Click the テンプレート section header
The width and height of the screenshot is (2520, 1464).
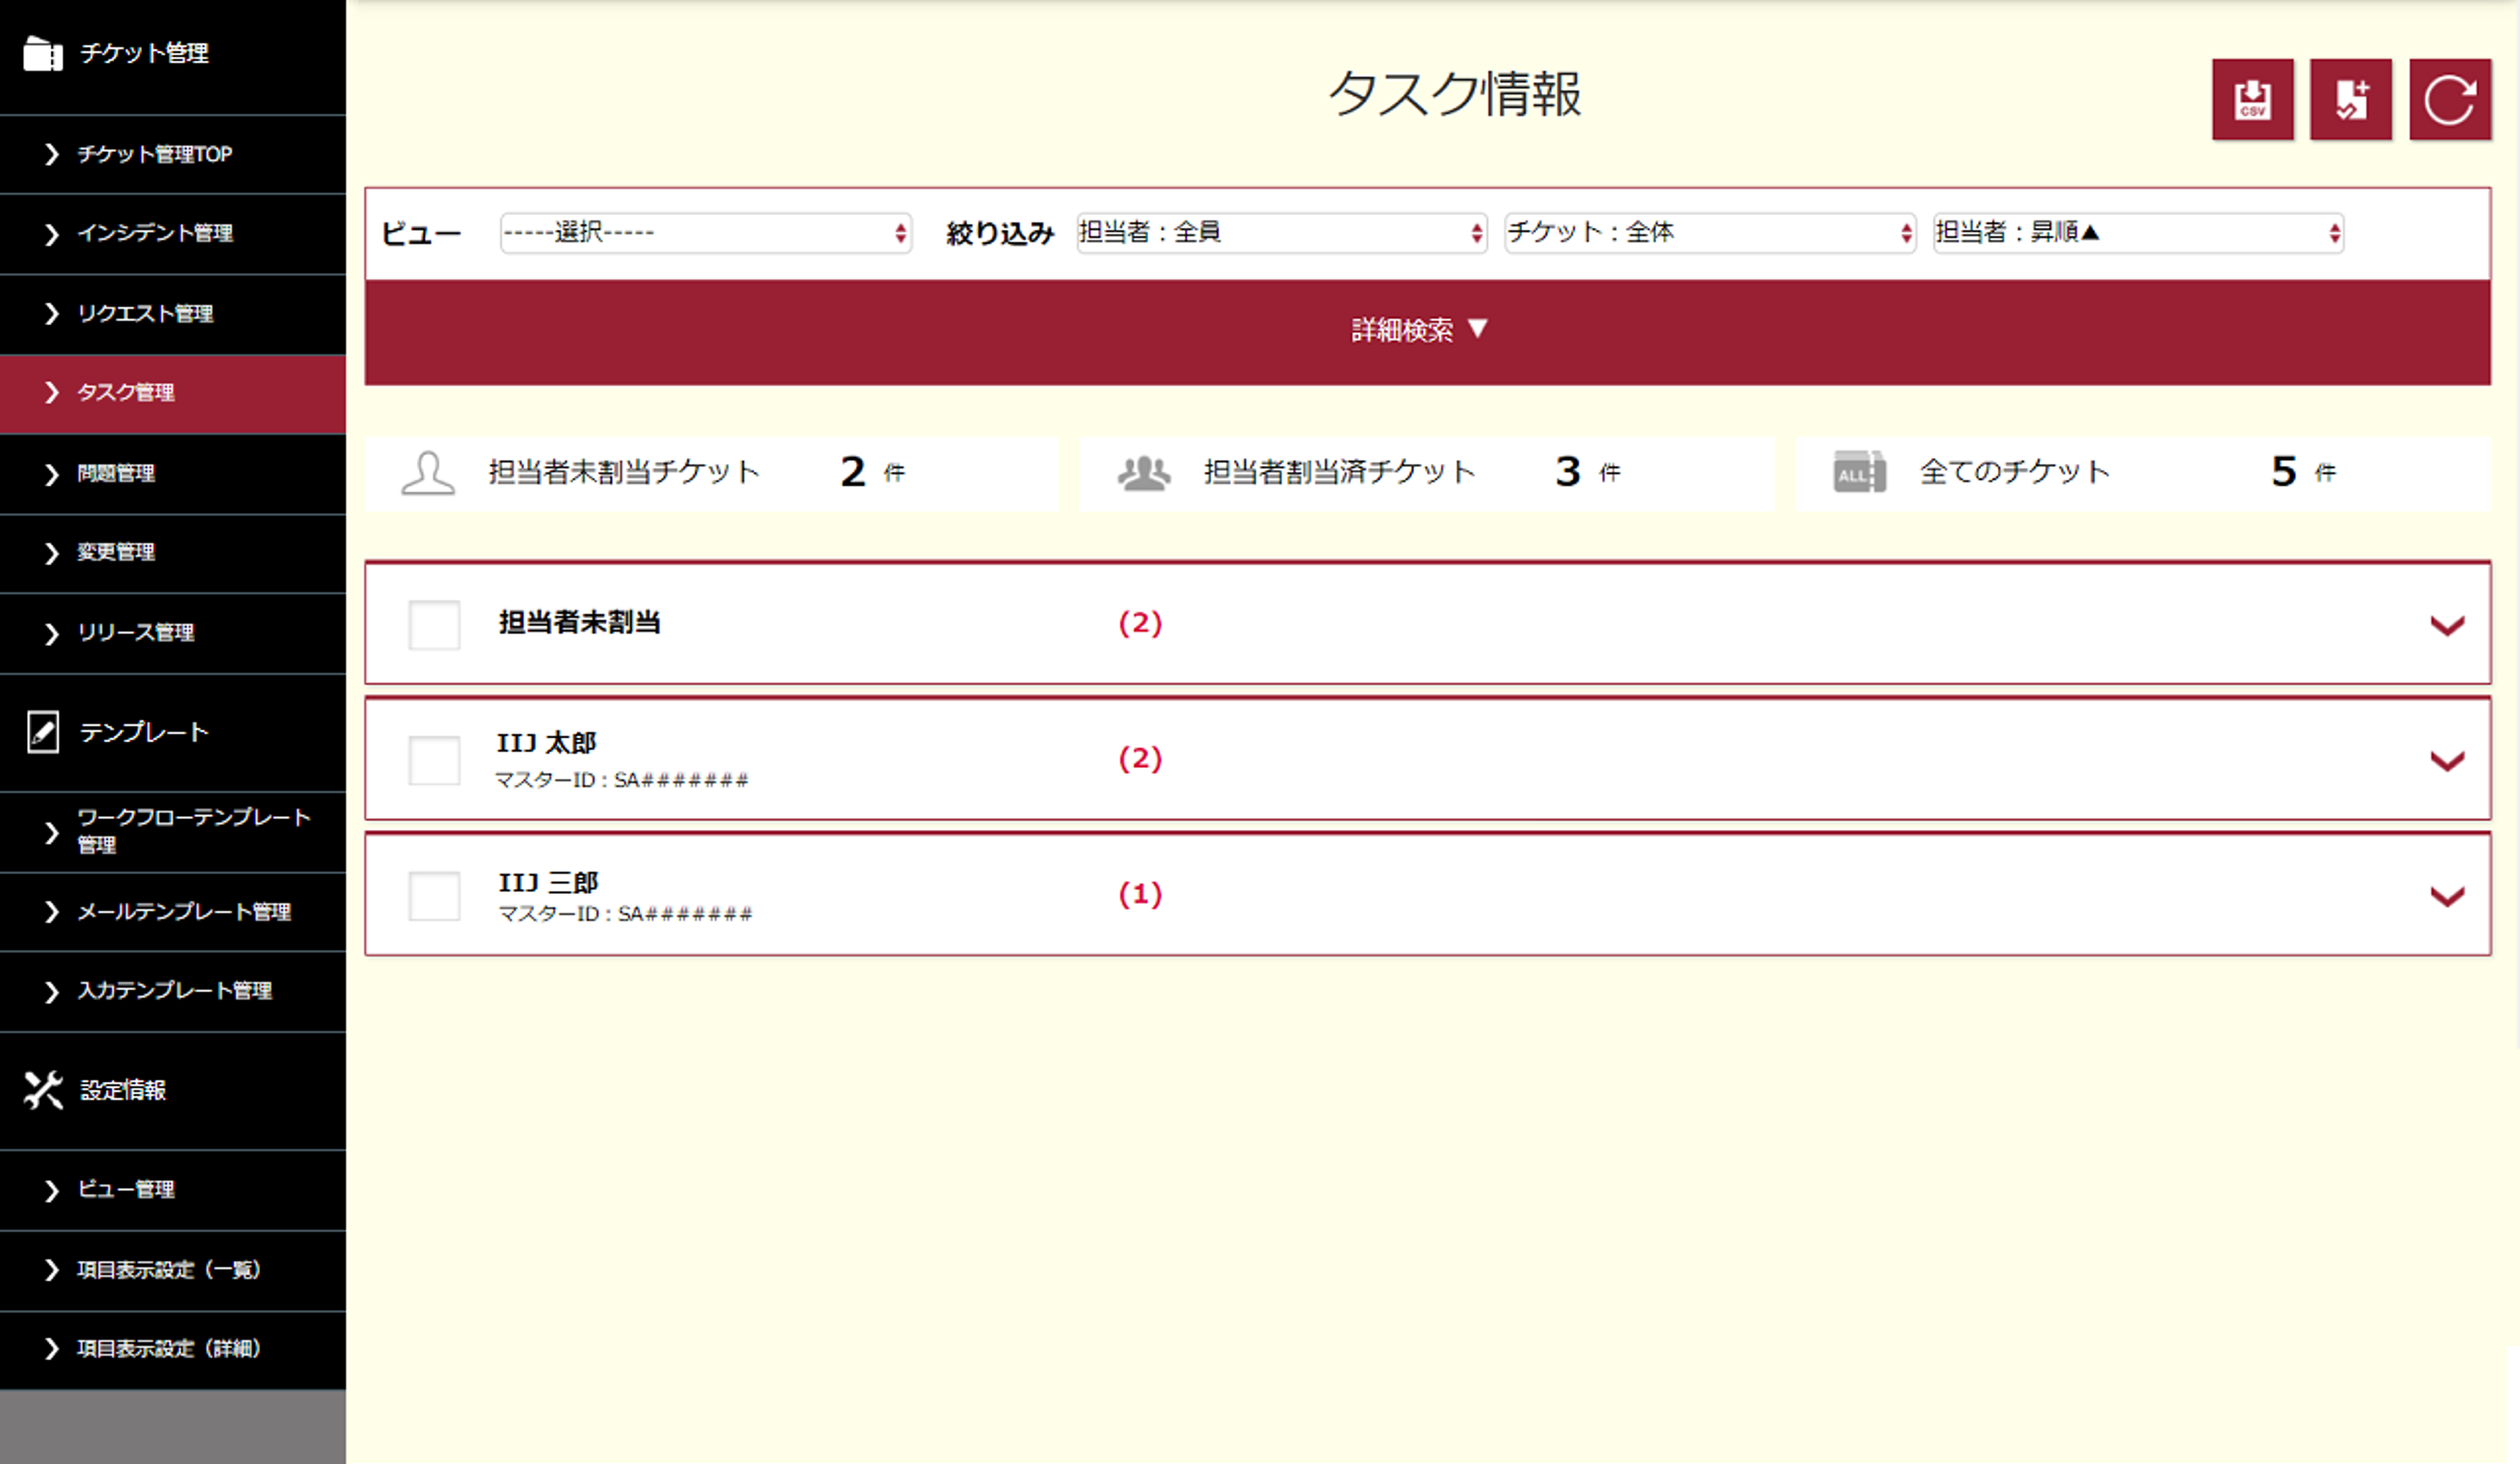[173, 733]
